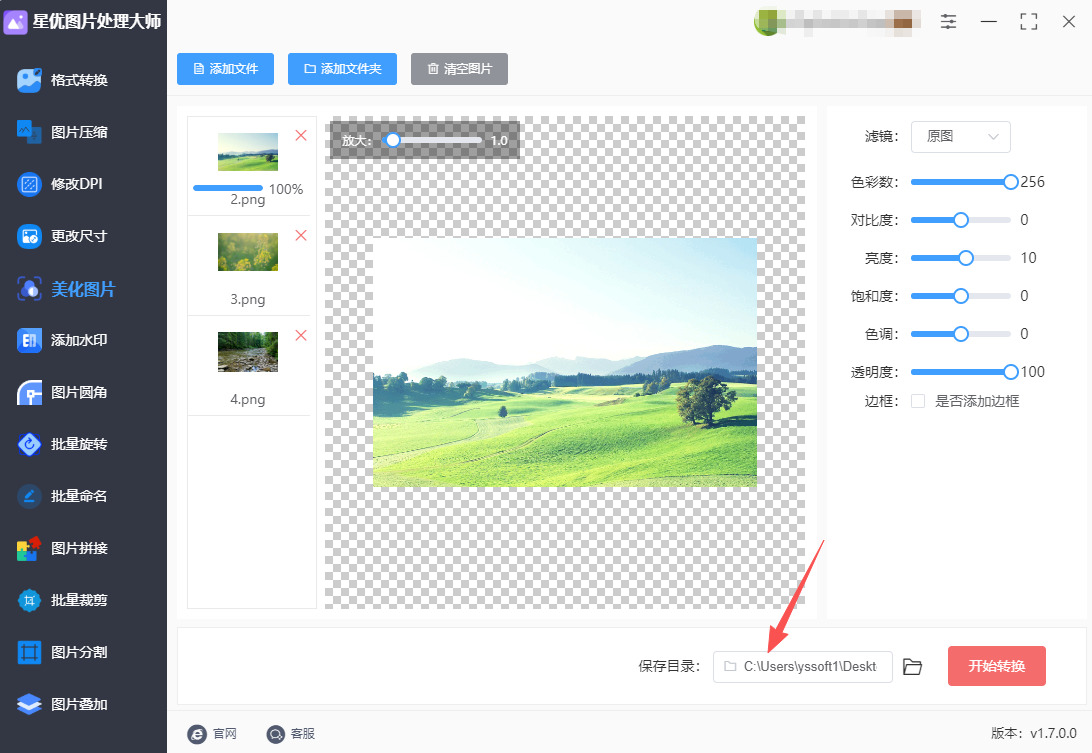Enable the 是否添加边框 border checkbox
Viewport: 1092px width, 753px height.
(x=918, y=401)
